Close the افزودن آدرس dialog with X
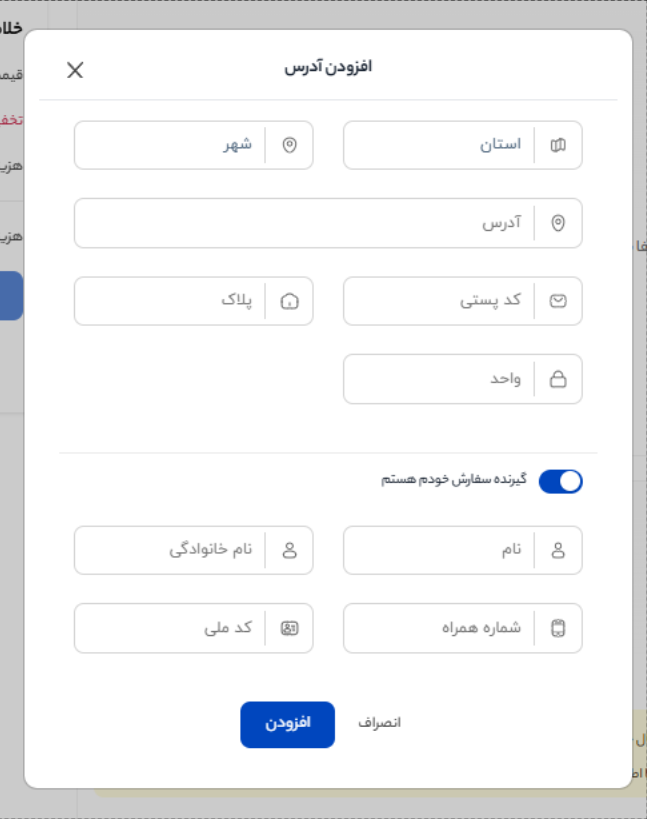 [75, 70]
